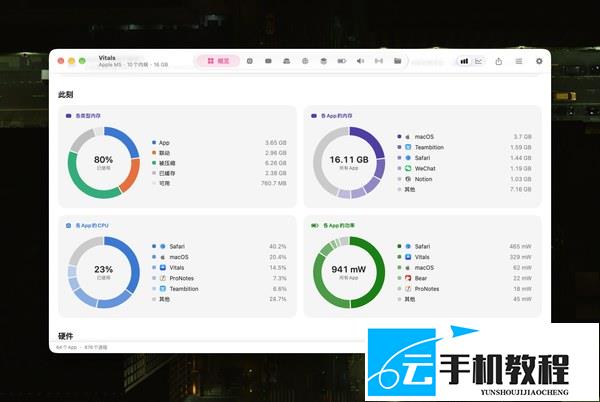Click the 465 mW Safari power value

pos(520,246)
